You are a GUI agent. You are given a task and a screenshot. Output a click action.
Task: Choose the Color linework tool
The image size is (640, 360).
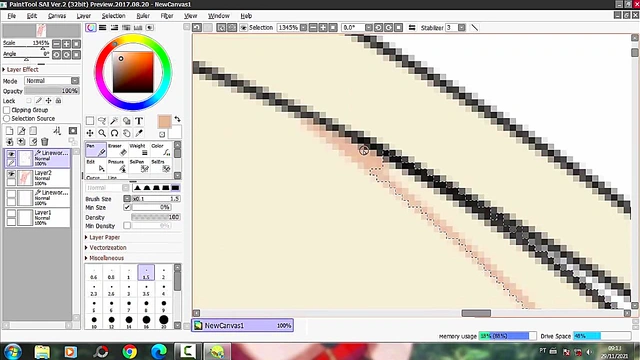click(160, 149)
